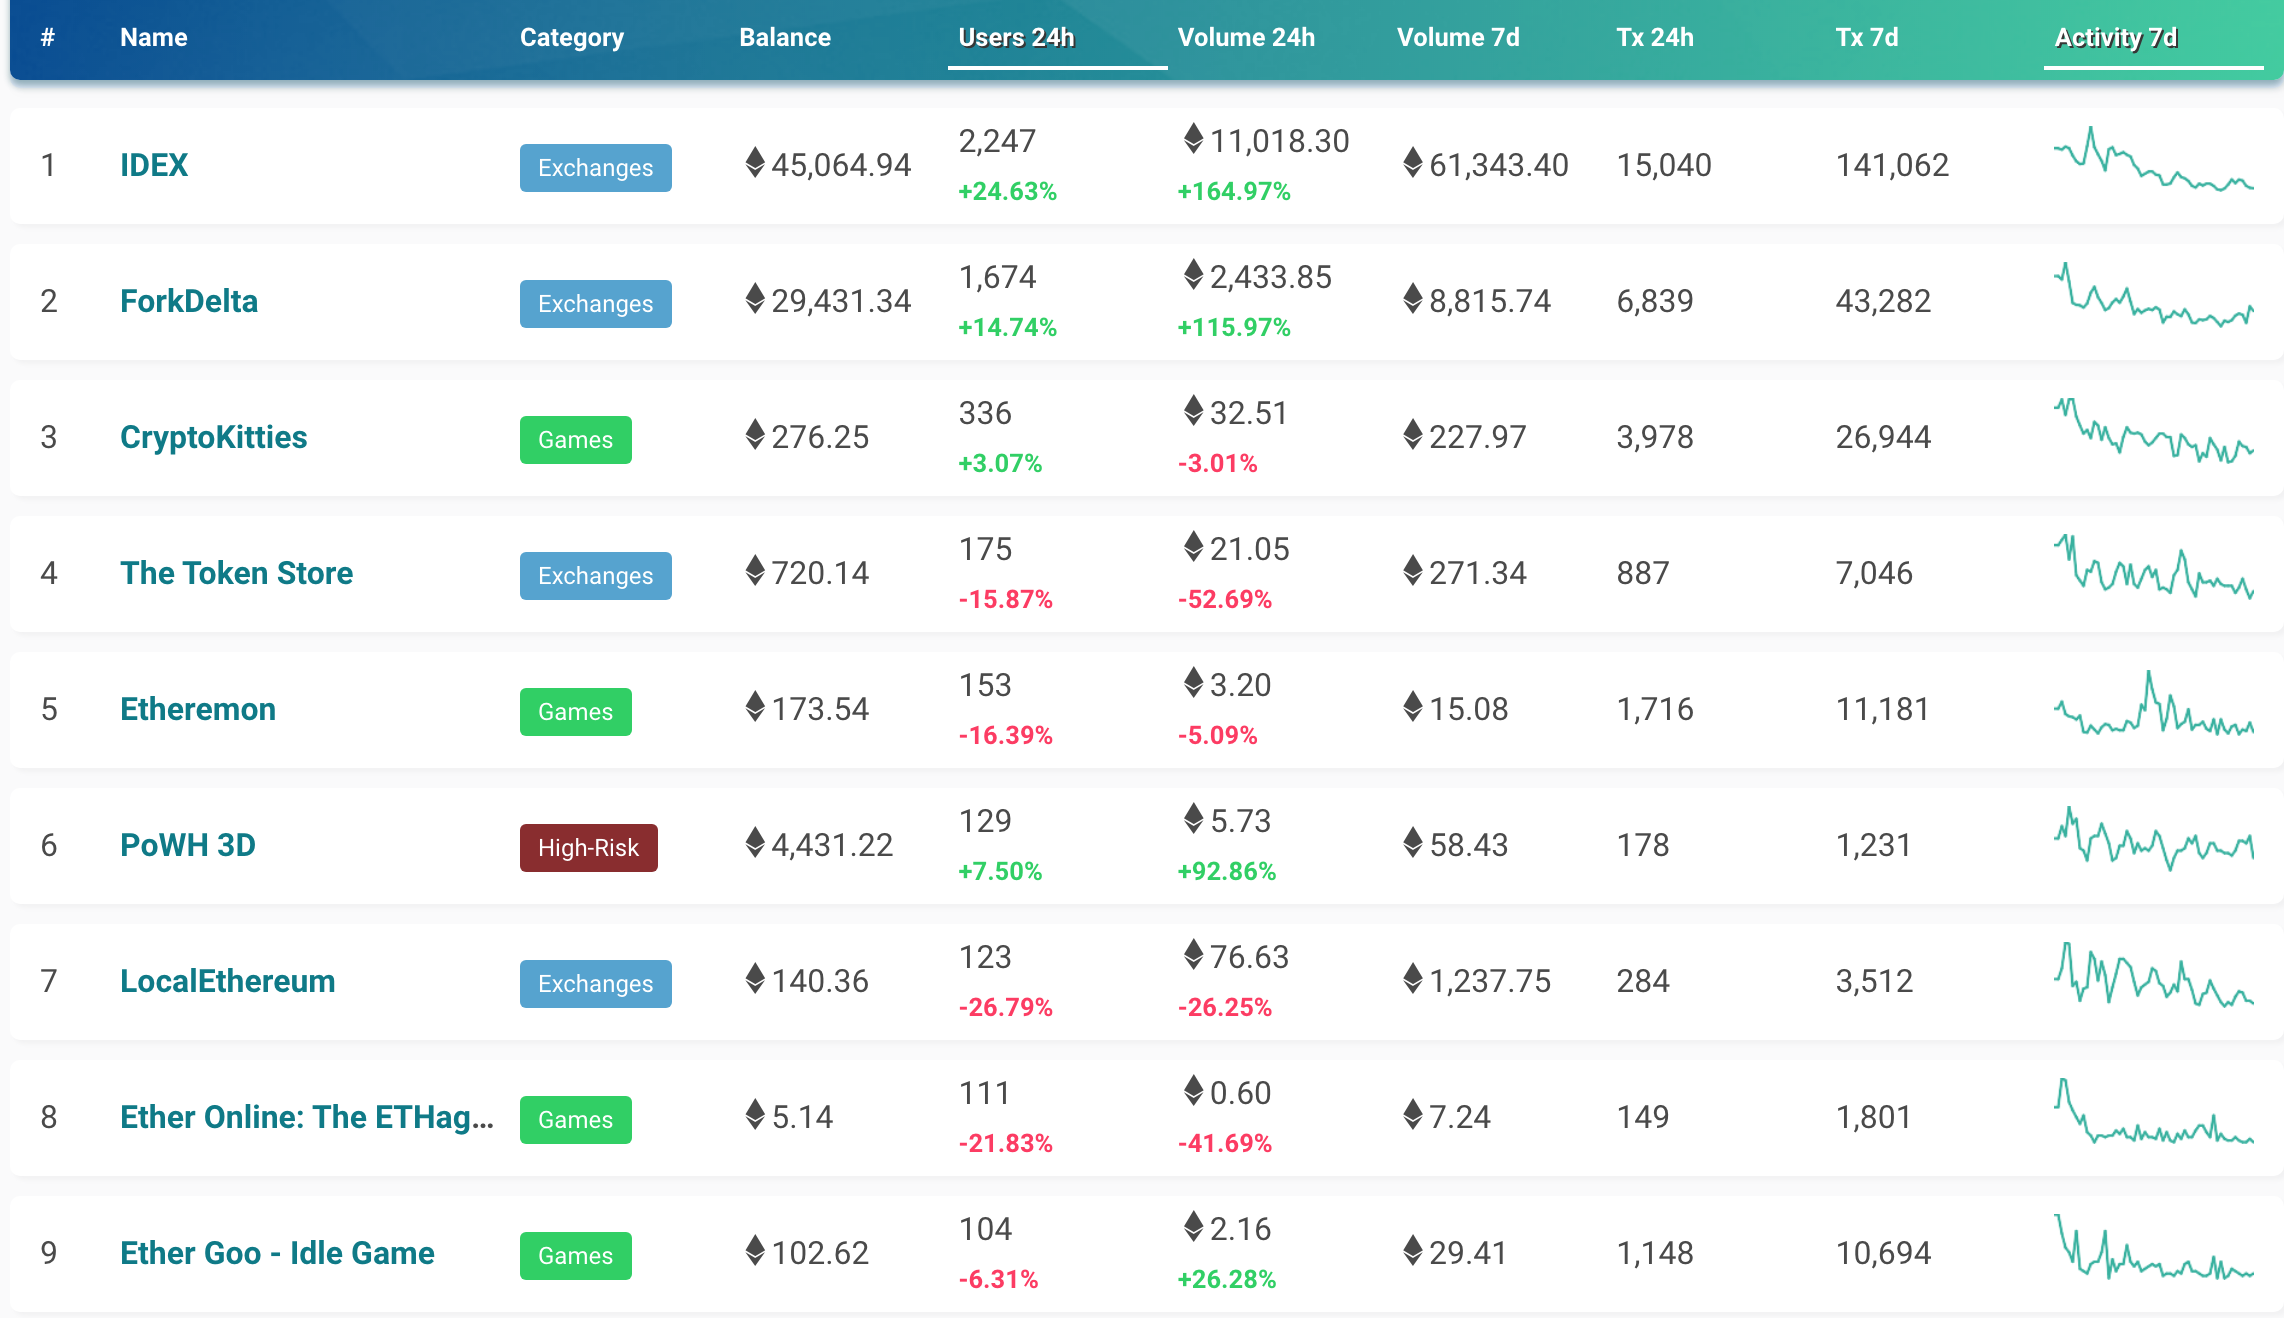Sort by Volume 7d header

pos(1458,37)
